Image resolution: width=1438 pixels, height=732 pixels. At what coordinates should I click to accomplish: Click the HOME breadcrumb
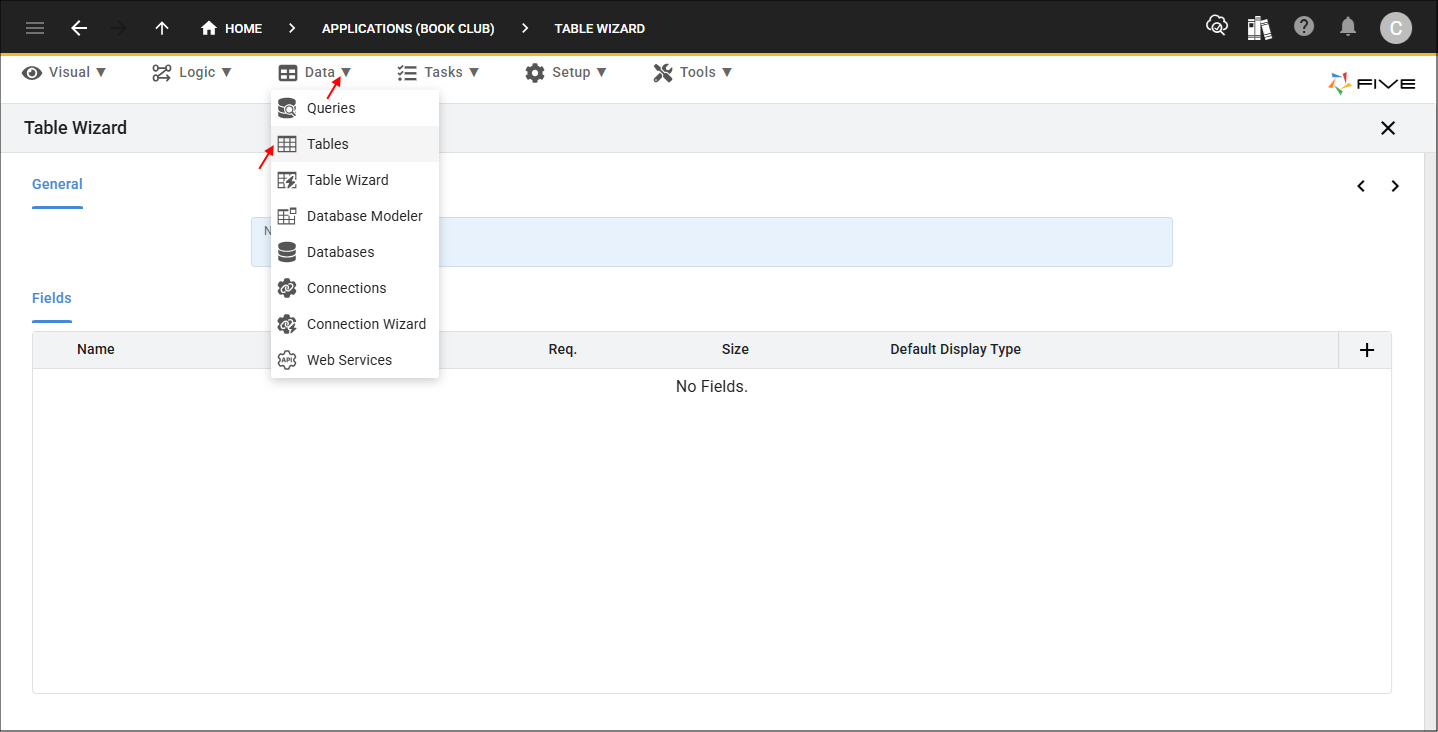pos(231,28)
